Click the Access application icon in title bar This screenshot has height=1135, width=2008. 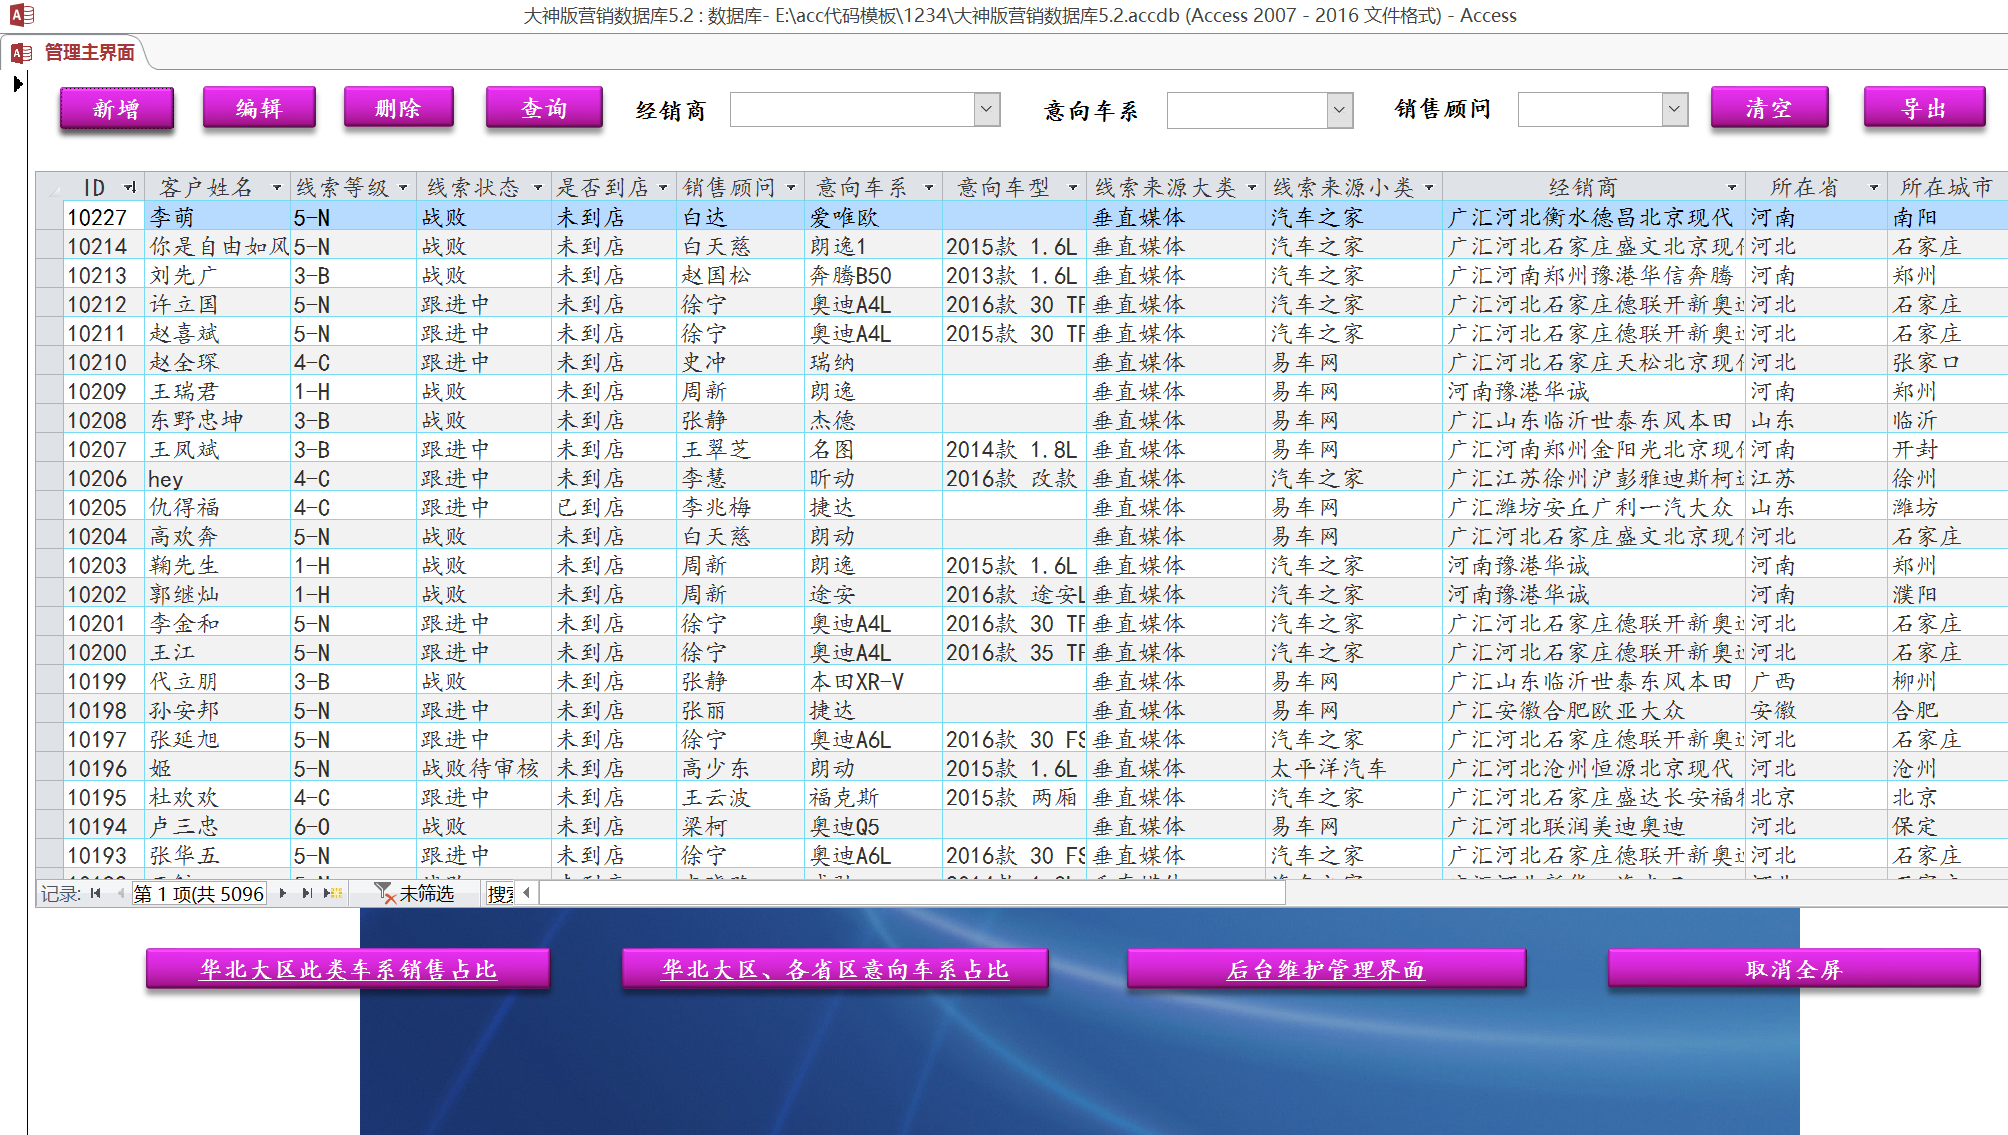point(21,15)
